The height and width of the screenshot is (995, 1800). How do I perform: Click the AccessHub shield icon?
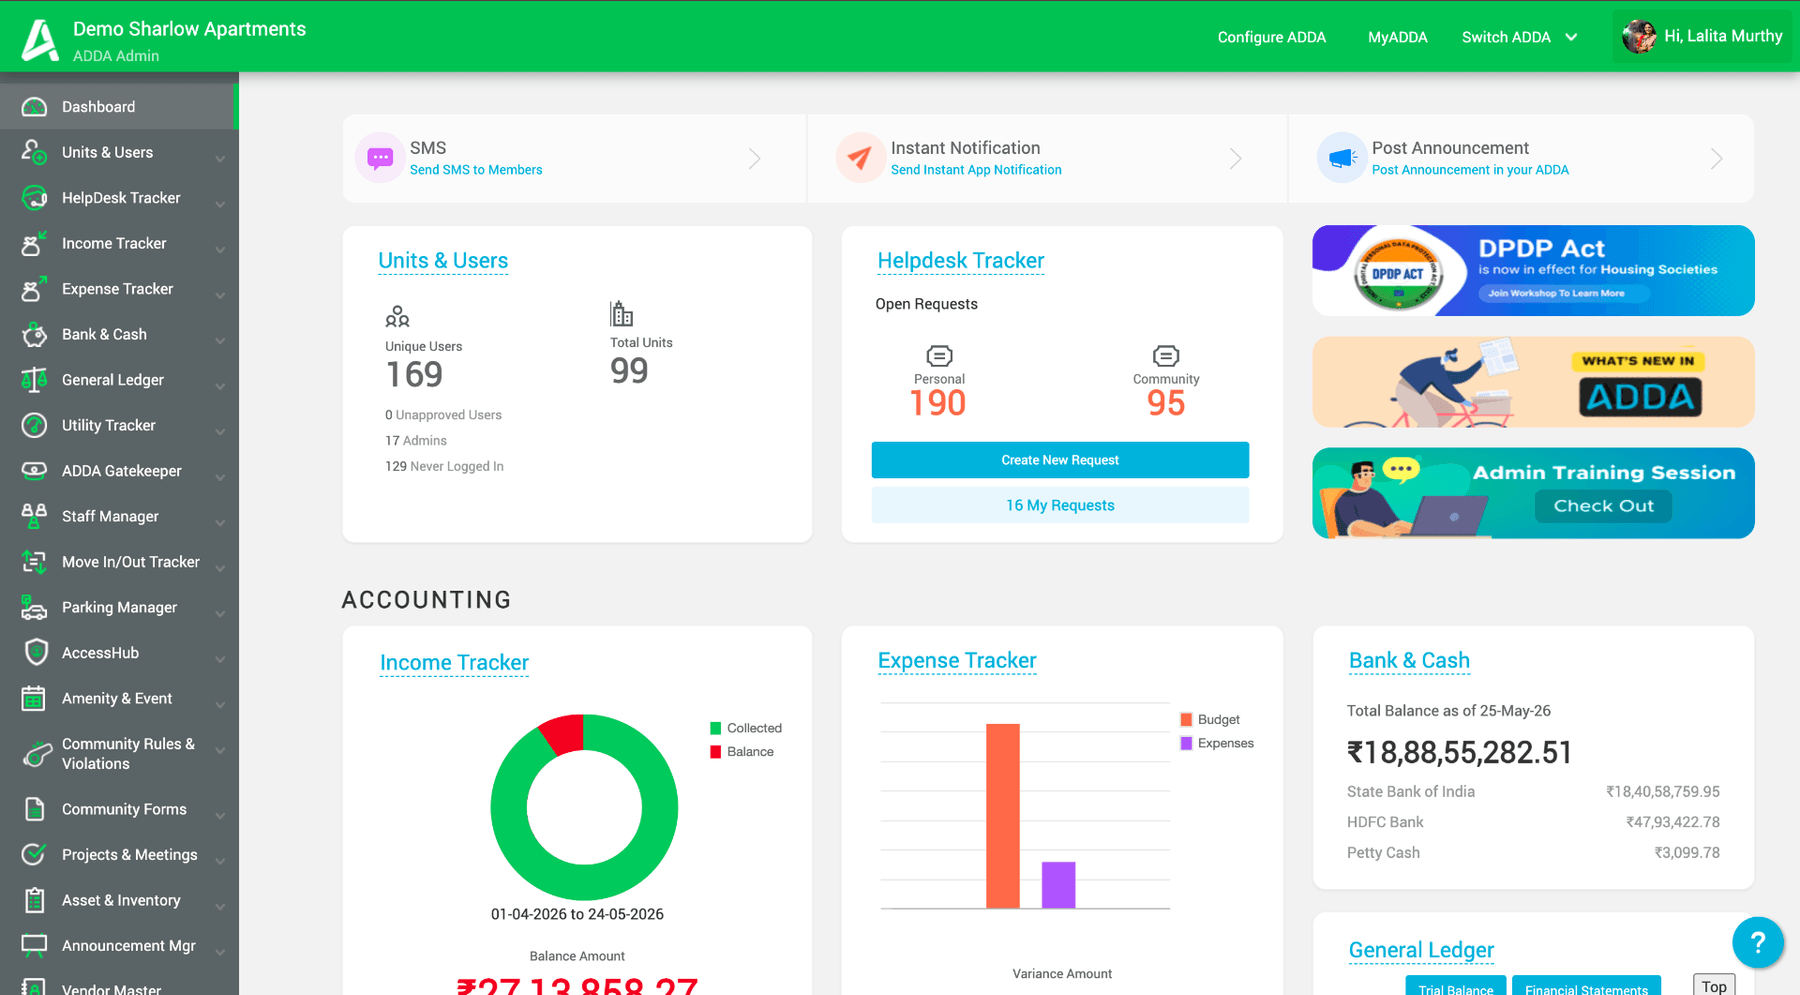(x=36, y=653)
